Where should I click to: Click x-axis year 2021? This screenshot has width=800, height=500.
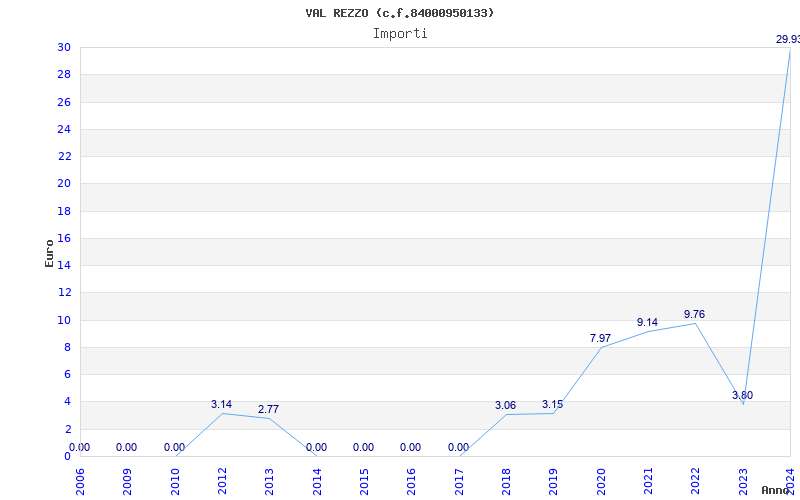pyautogui.click(x=648, y=482)
